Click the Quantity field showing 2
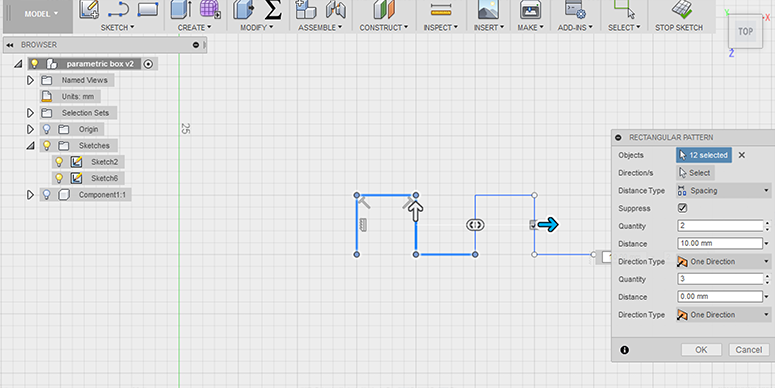 [720, 226]
